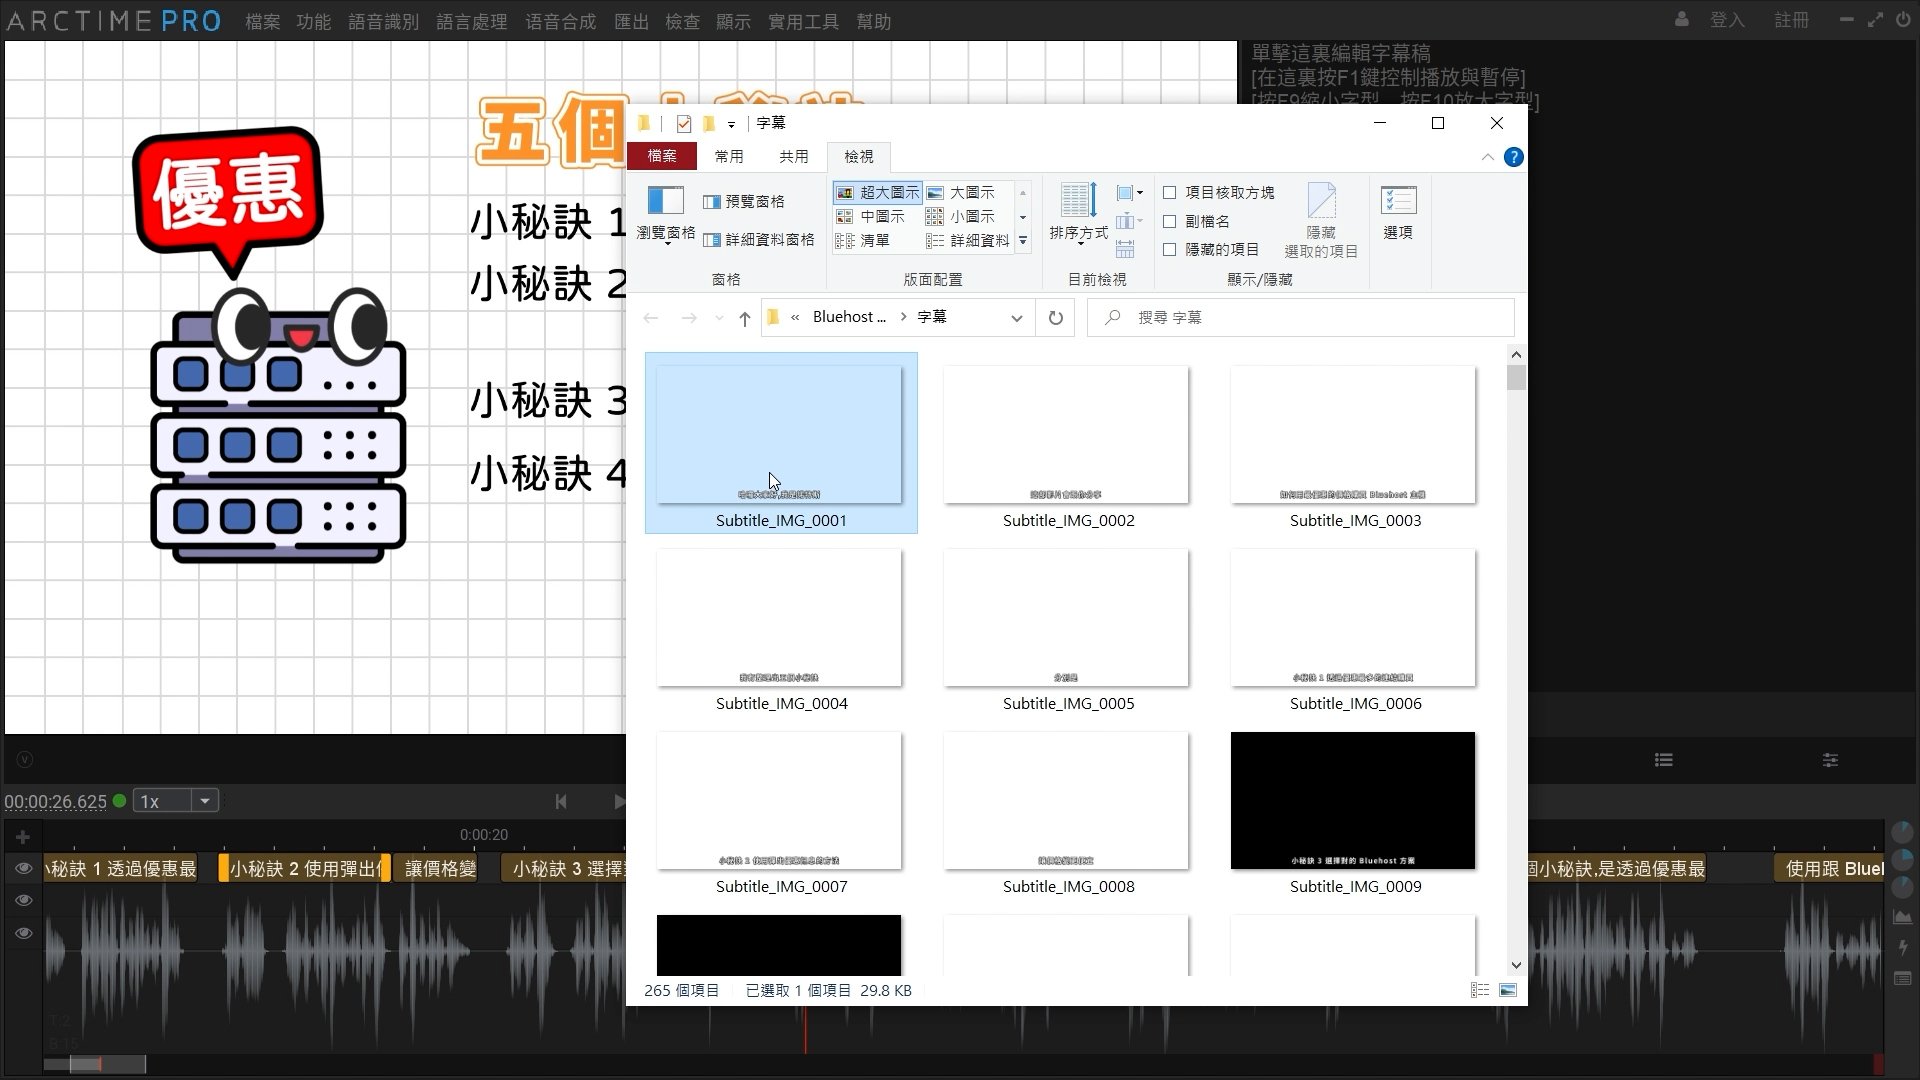1920x1080 pixels.
Task: Click details view icon in Explorer status bar
Action: point(1480,990)
